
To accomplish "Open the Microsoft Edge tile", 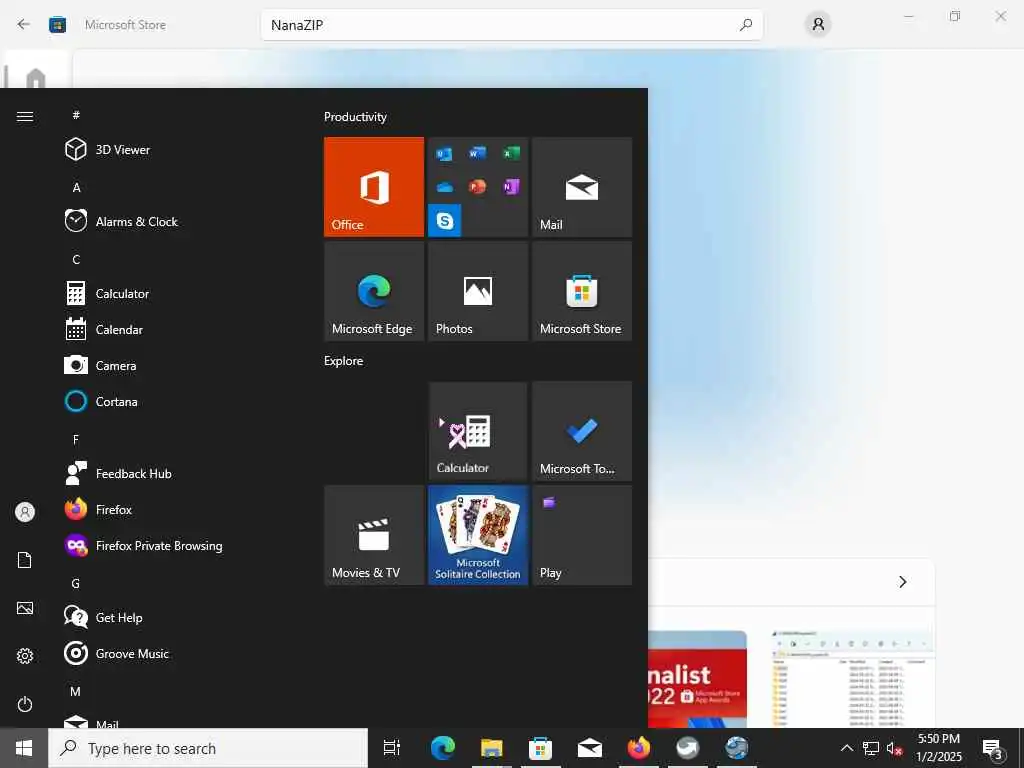I will [x=374, y=291].
